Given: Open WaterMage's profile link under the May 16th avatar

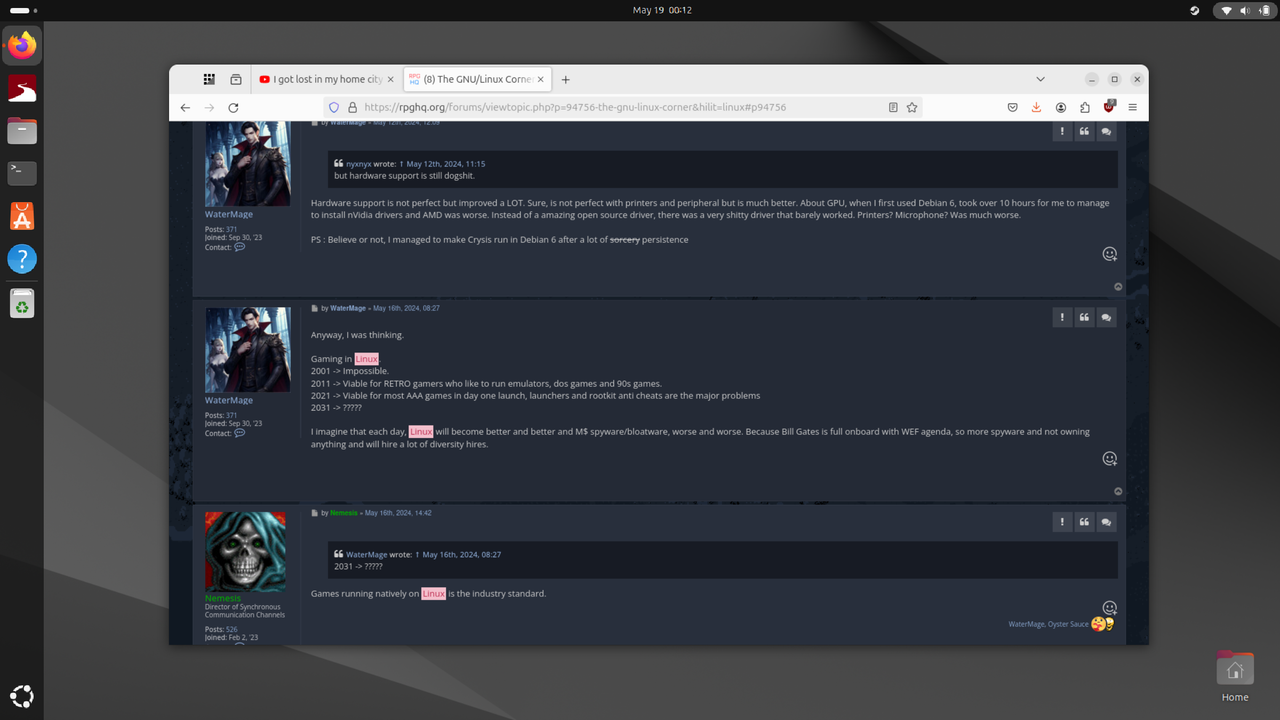Looking at the screenshot, I should pyautogui.click(x=229, y=400).
